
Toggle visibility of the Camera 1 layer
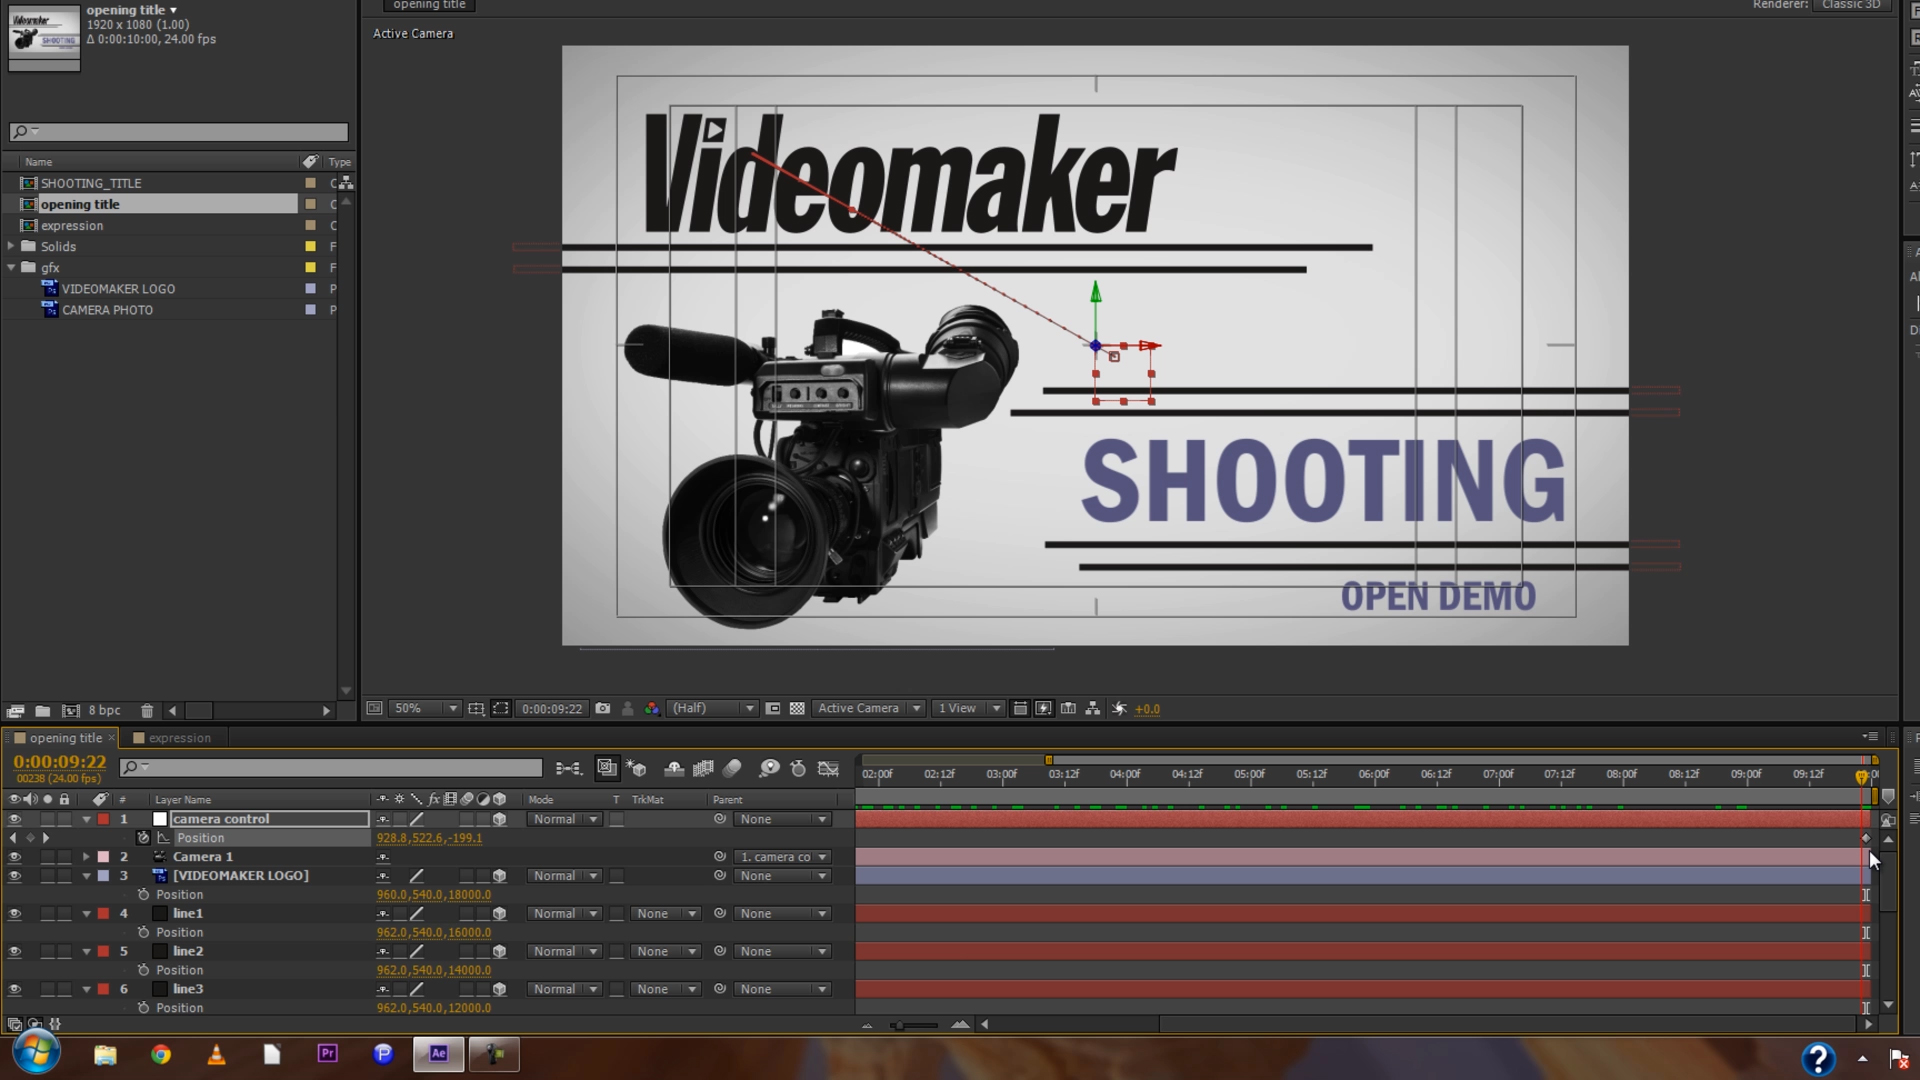(14, 856)
